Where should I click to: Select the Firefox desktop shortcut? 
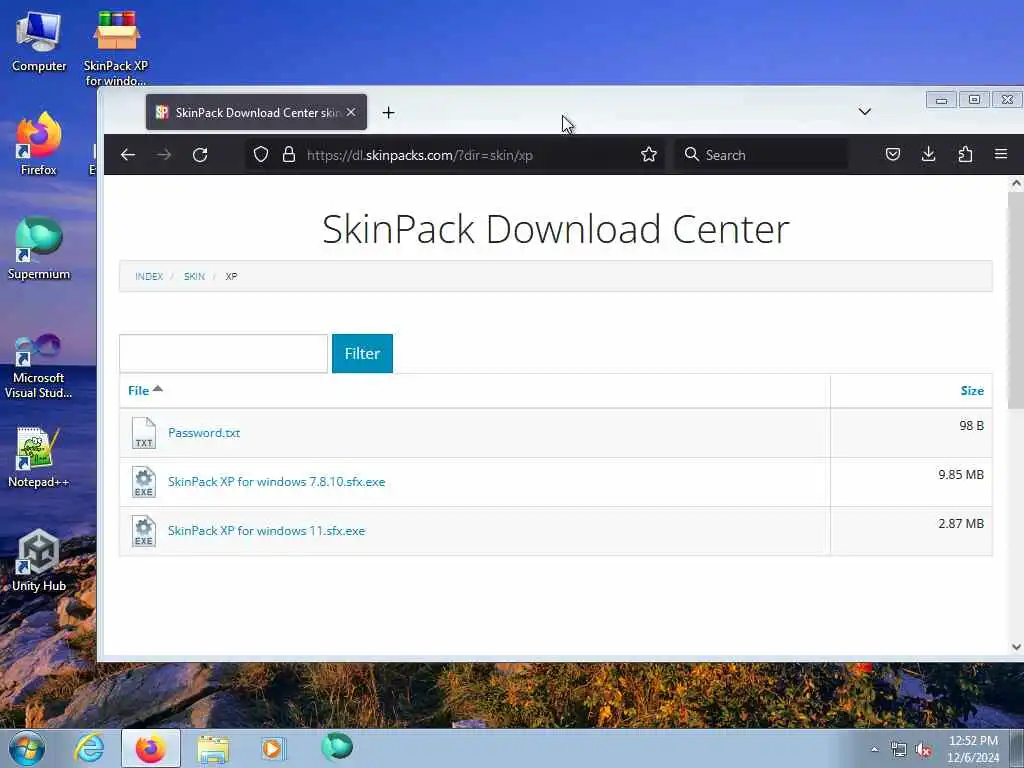pos(39,144)
